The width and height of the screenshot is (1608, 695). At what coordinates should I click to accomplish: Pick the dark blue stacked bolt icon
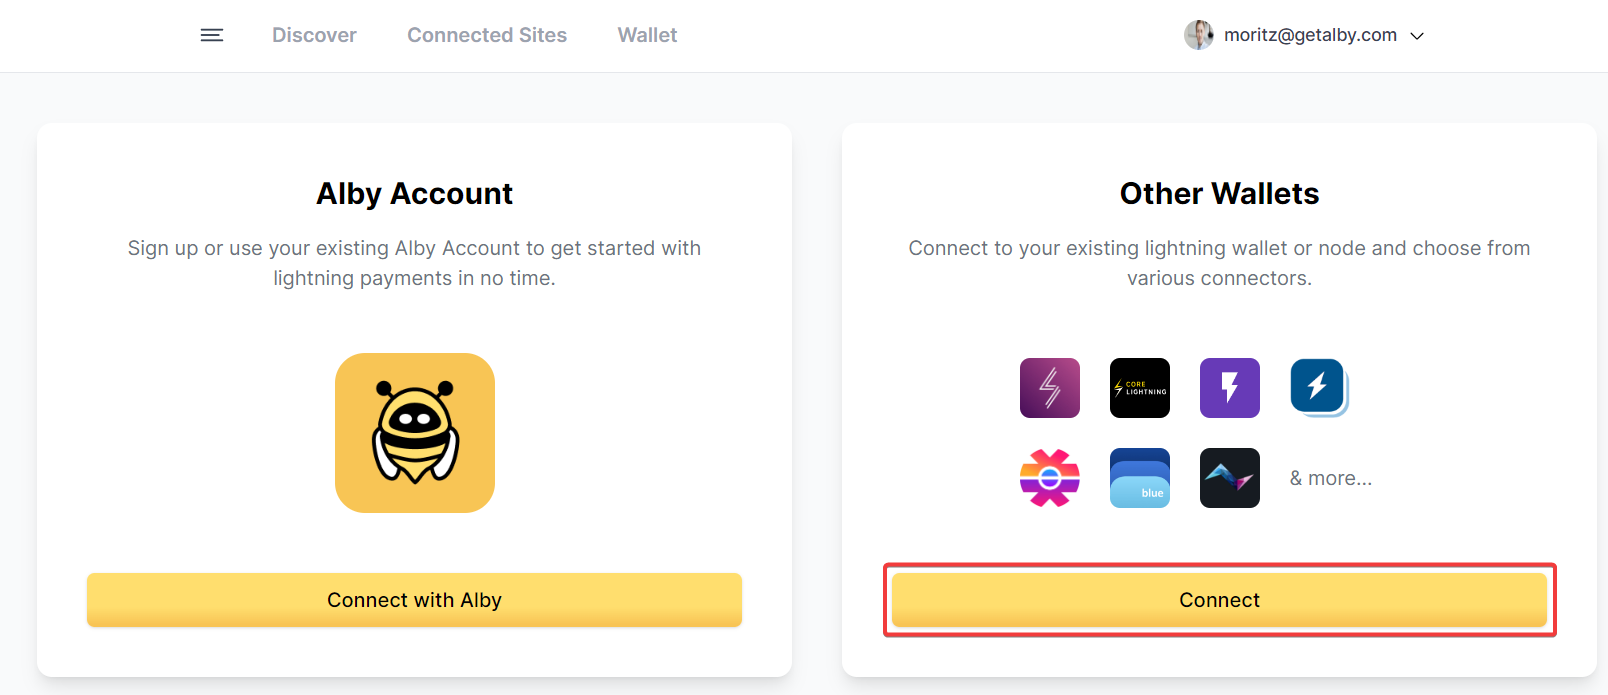pos(1319,388)
